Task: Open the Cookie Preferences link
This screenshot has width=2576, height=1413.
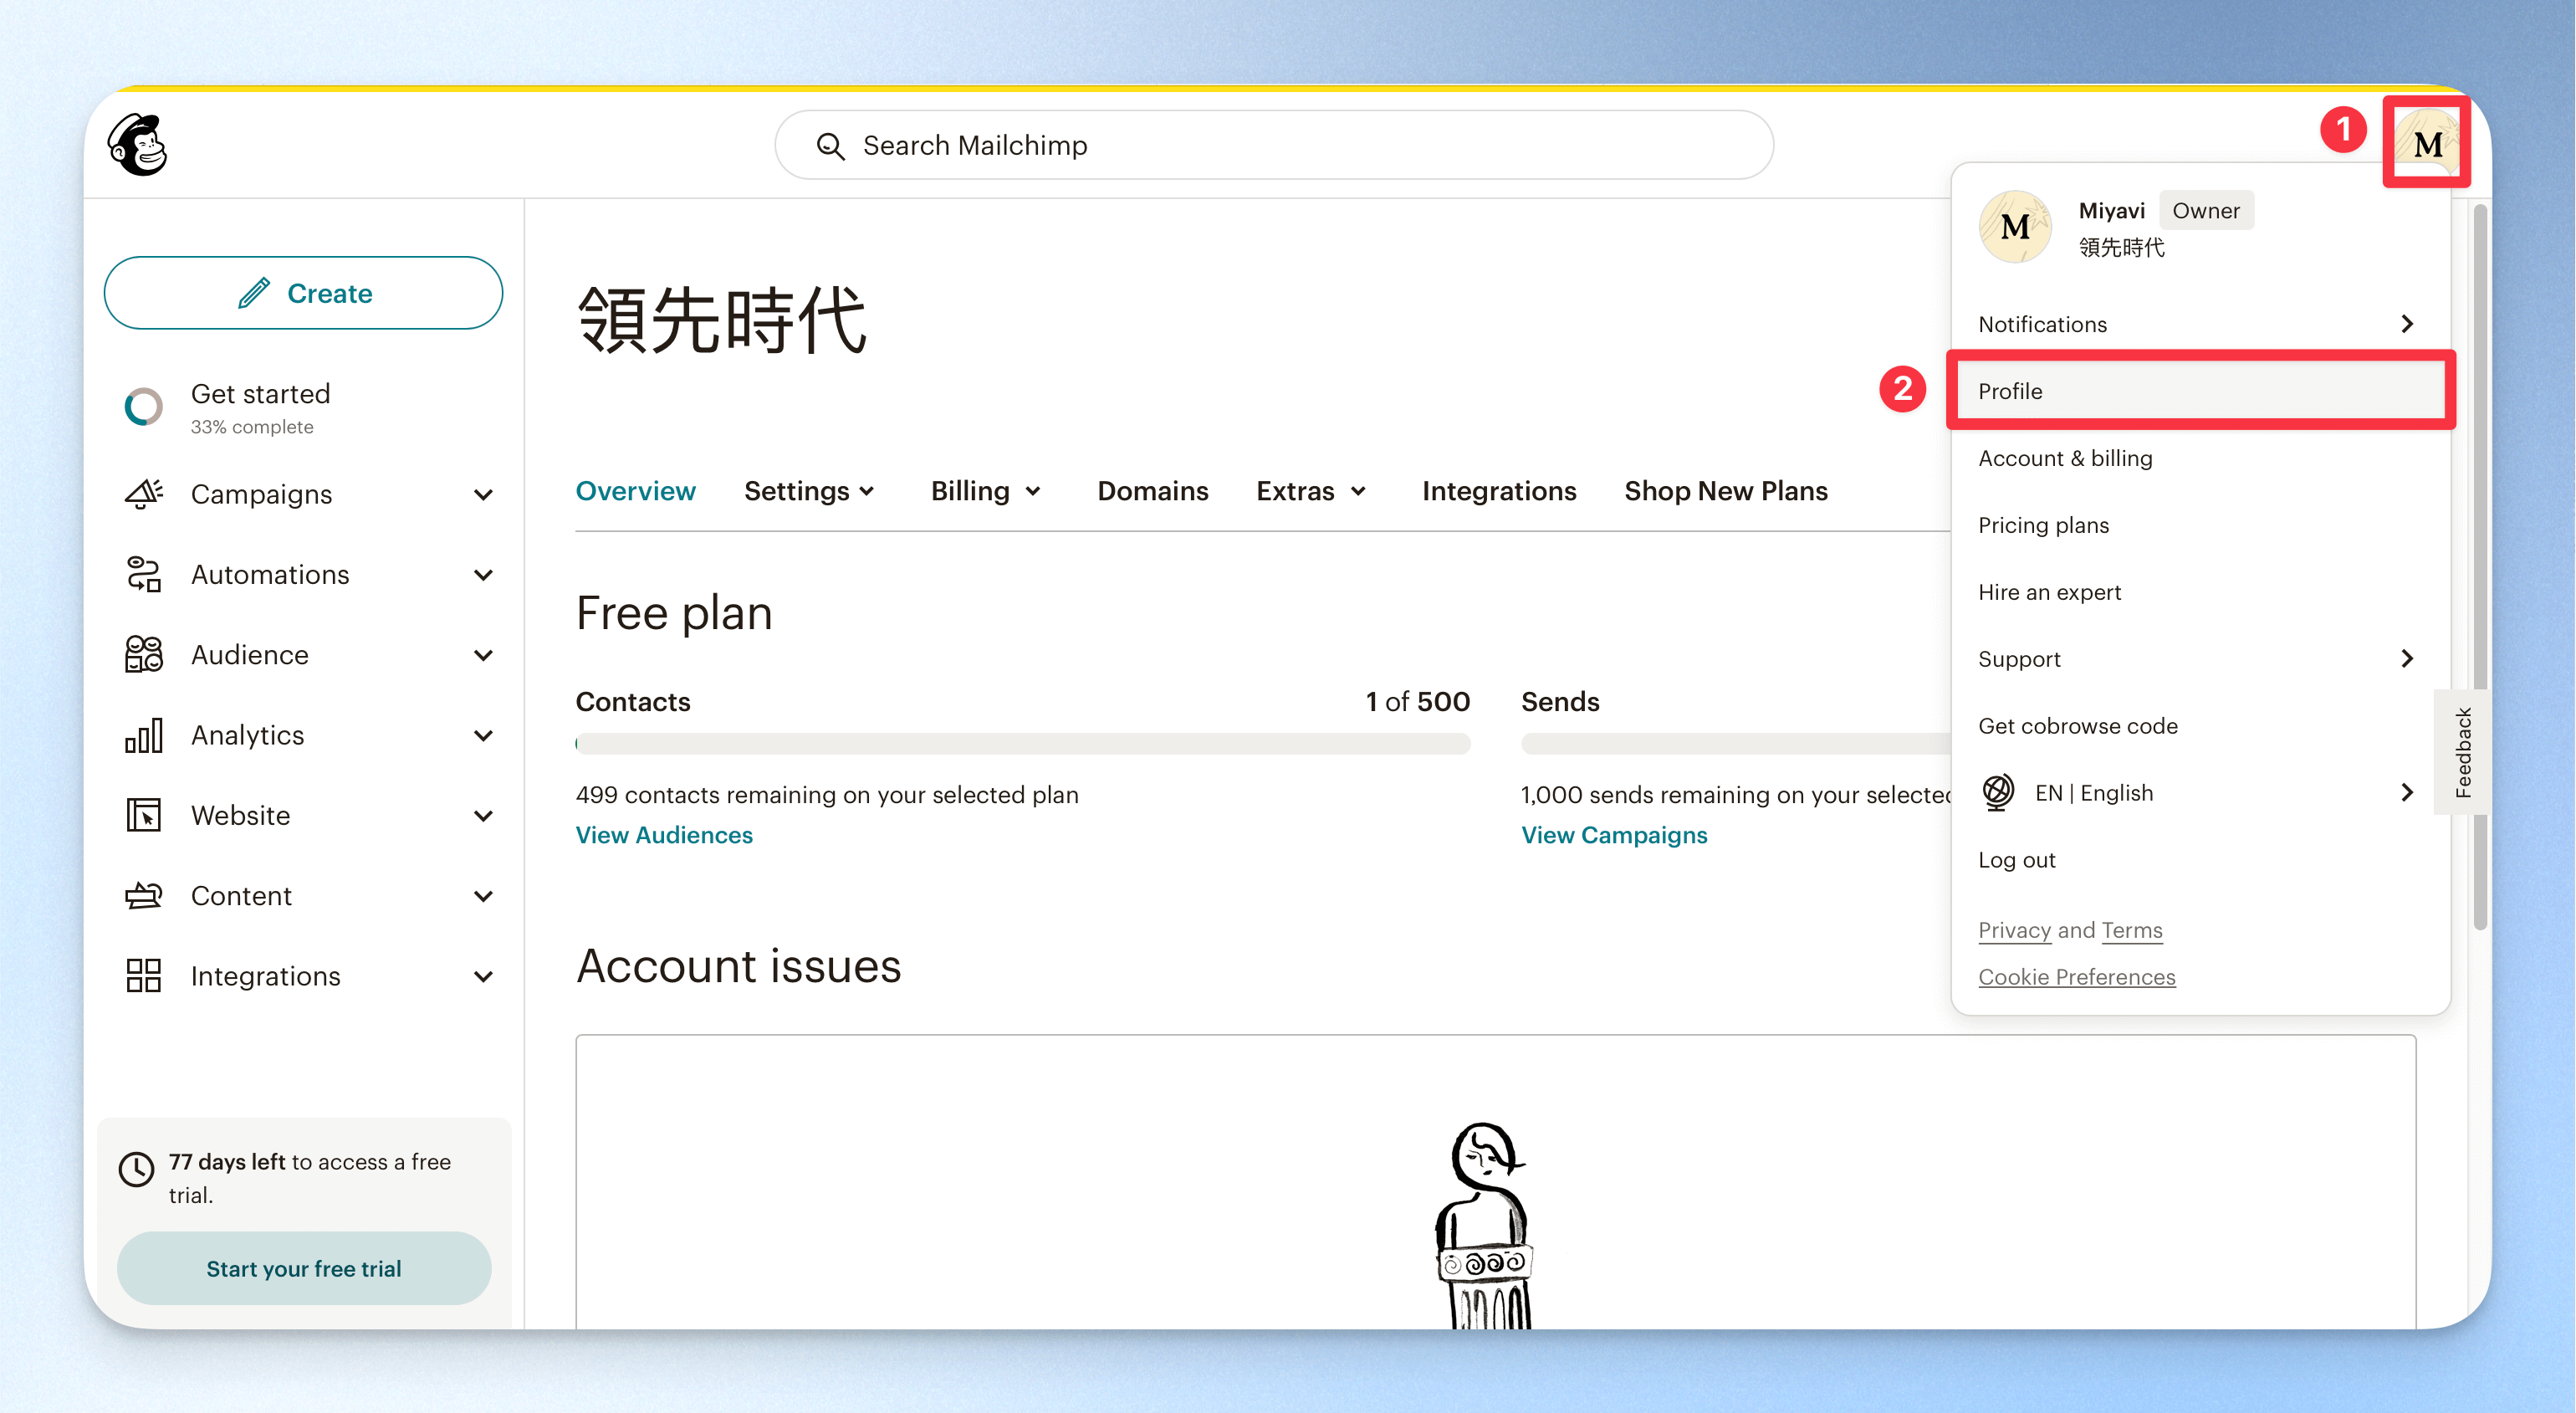Action: click(x=2076, y=977)
